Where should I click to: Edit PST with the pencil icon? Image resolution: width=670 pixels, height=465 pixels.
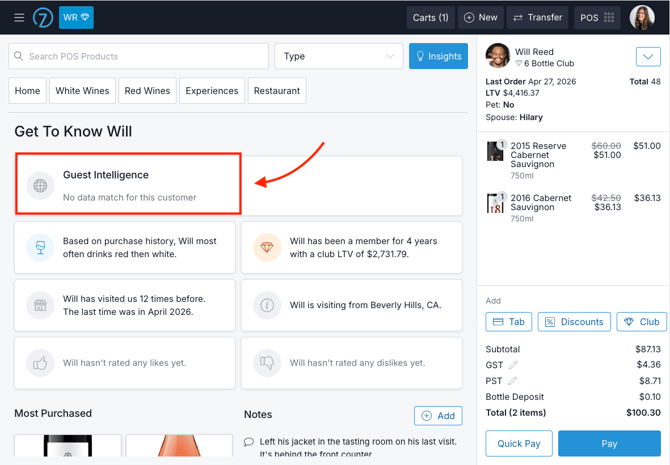[512, 381]
